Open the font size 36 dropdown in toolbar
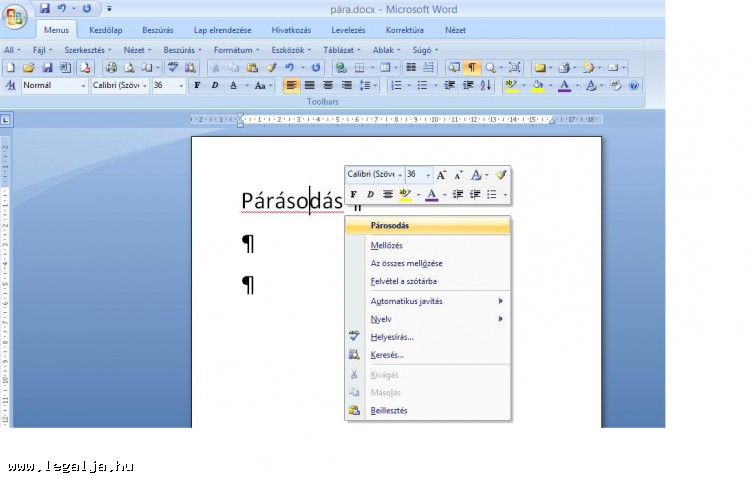 [x=181, y=86]
